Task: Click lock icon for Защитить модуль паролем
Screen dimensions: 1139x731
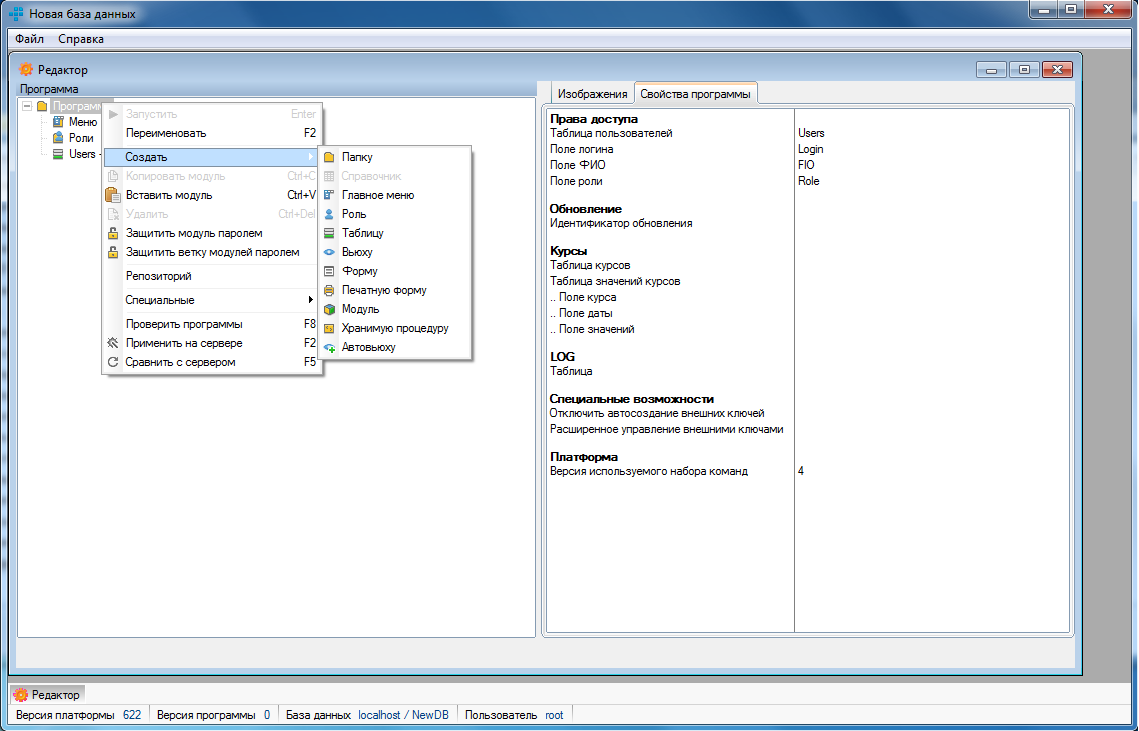Action: click(113, 233)
